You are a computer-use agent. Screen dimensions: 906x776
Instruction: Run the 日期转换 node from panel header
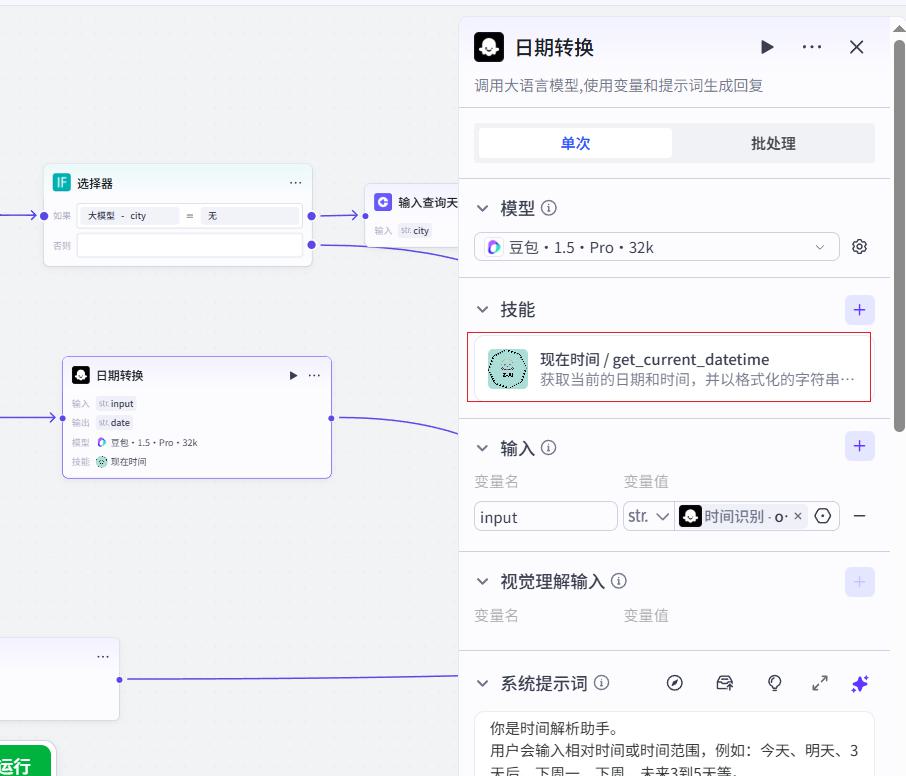(767, 47)
